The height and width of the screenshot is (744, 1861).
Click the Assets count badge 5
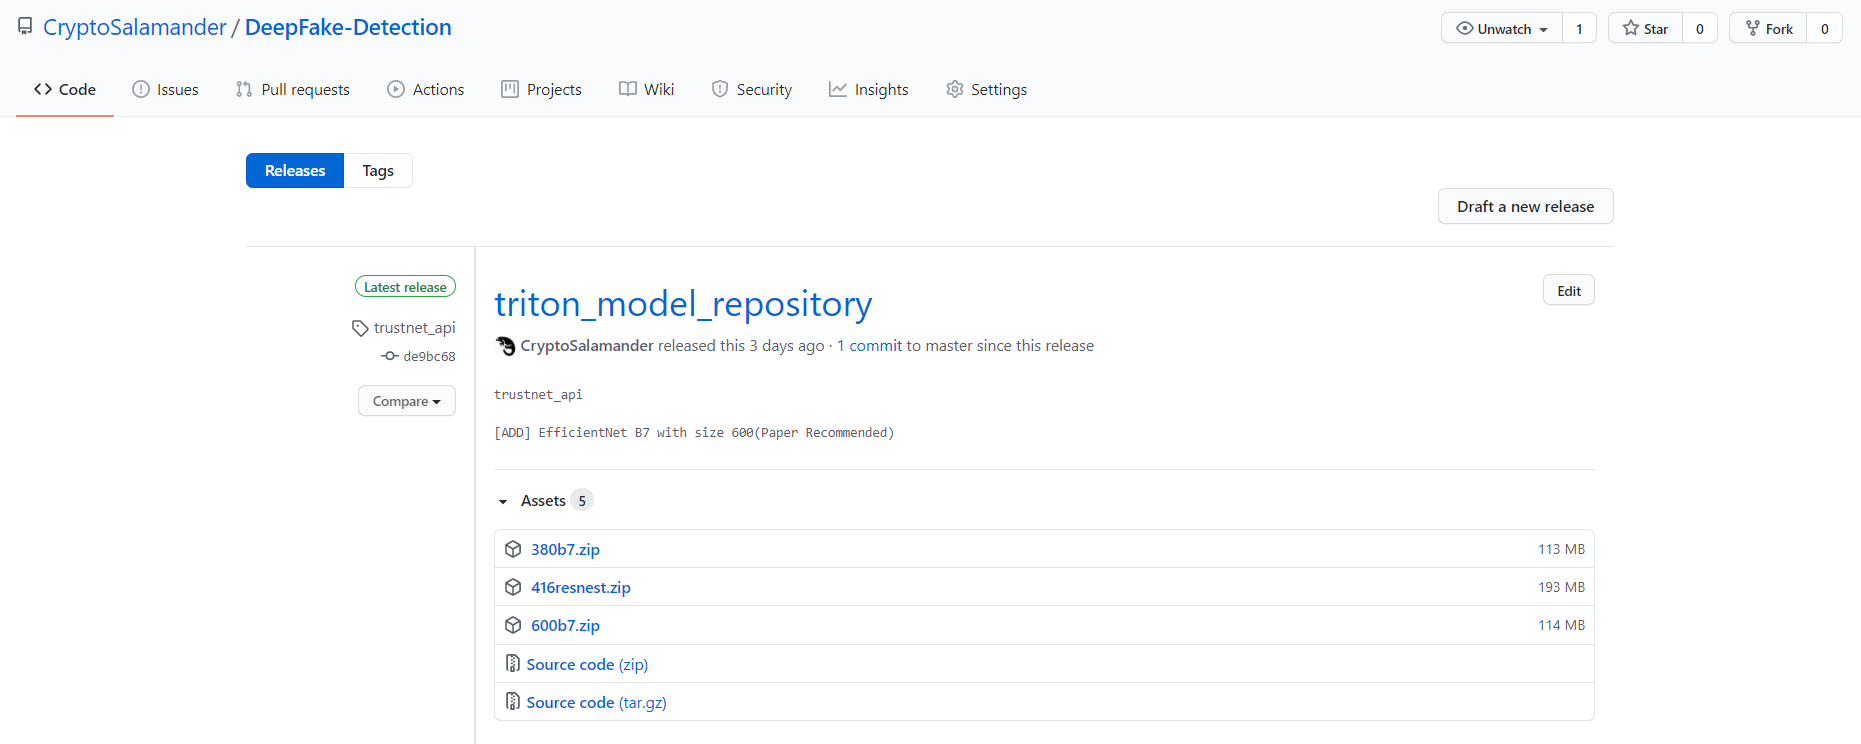[582, 500]
